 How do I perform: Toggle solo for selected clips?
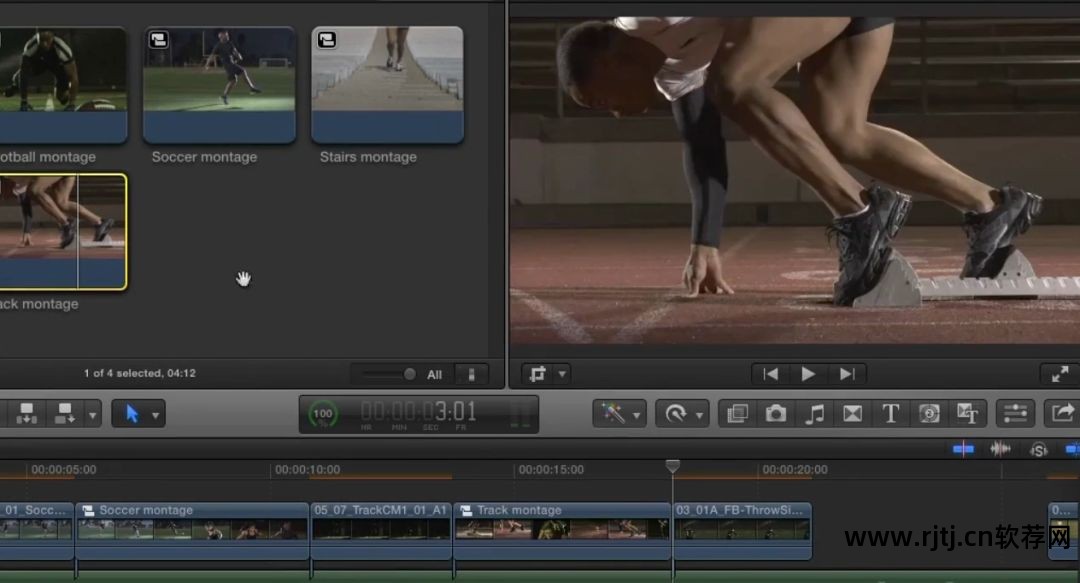pos(1039,449)
